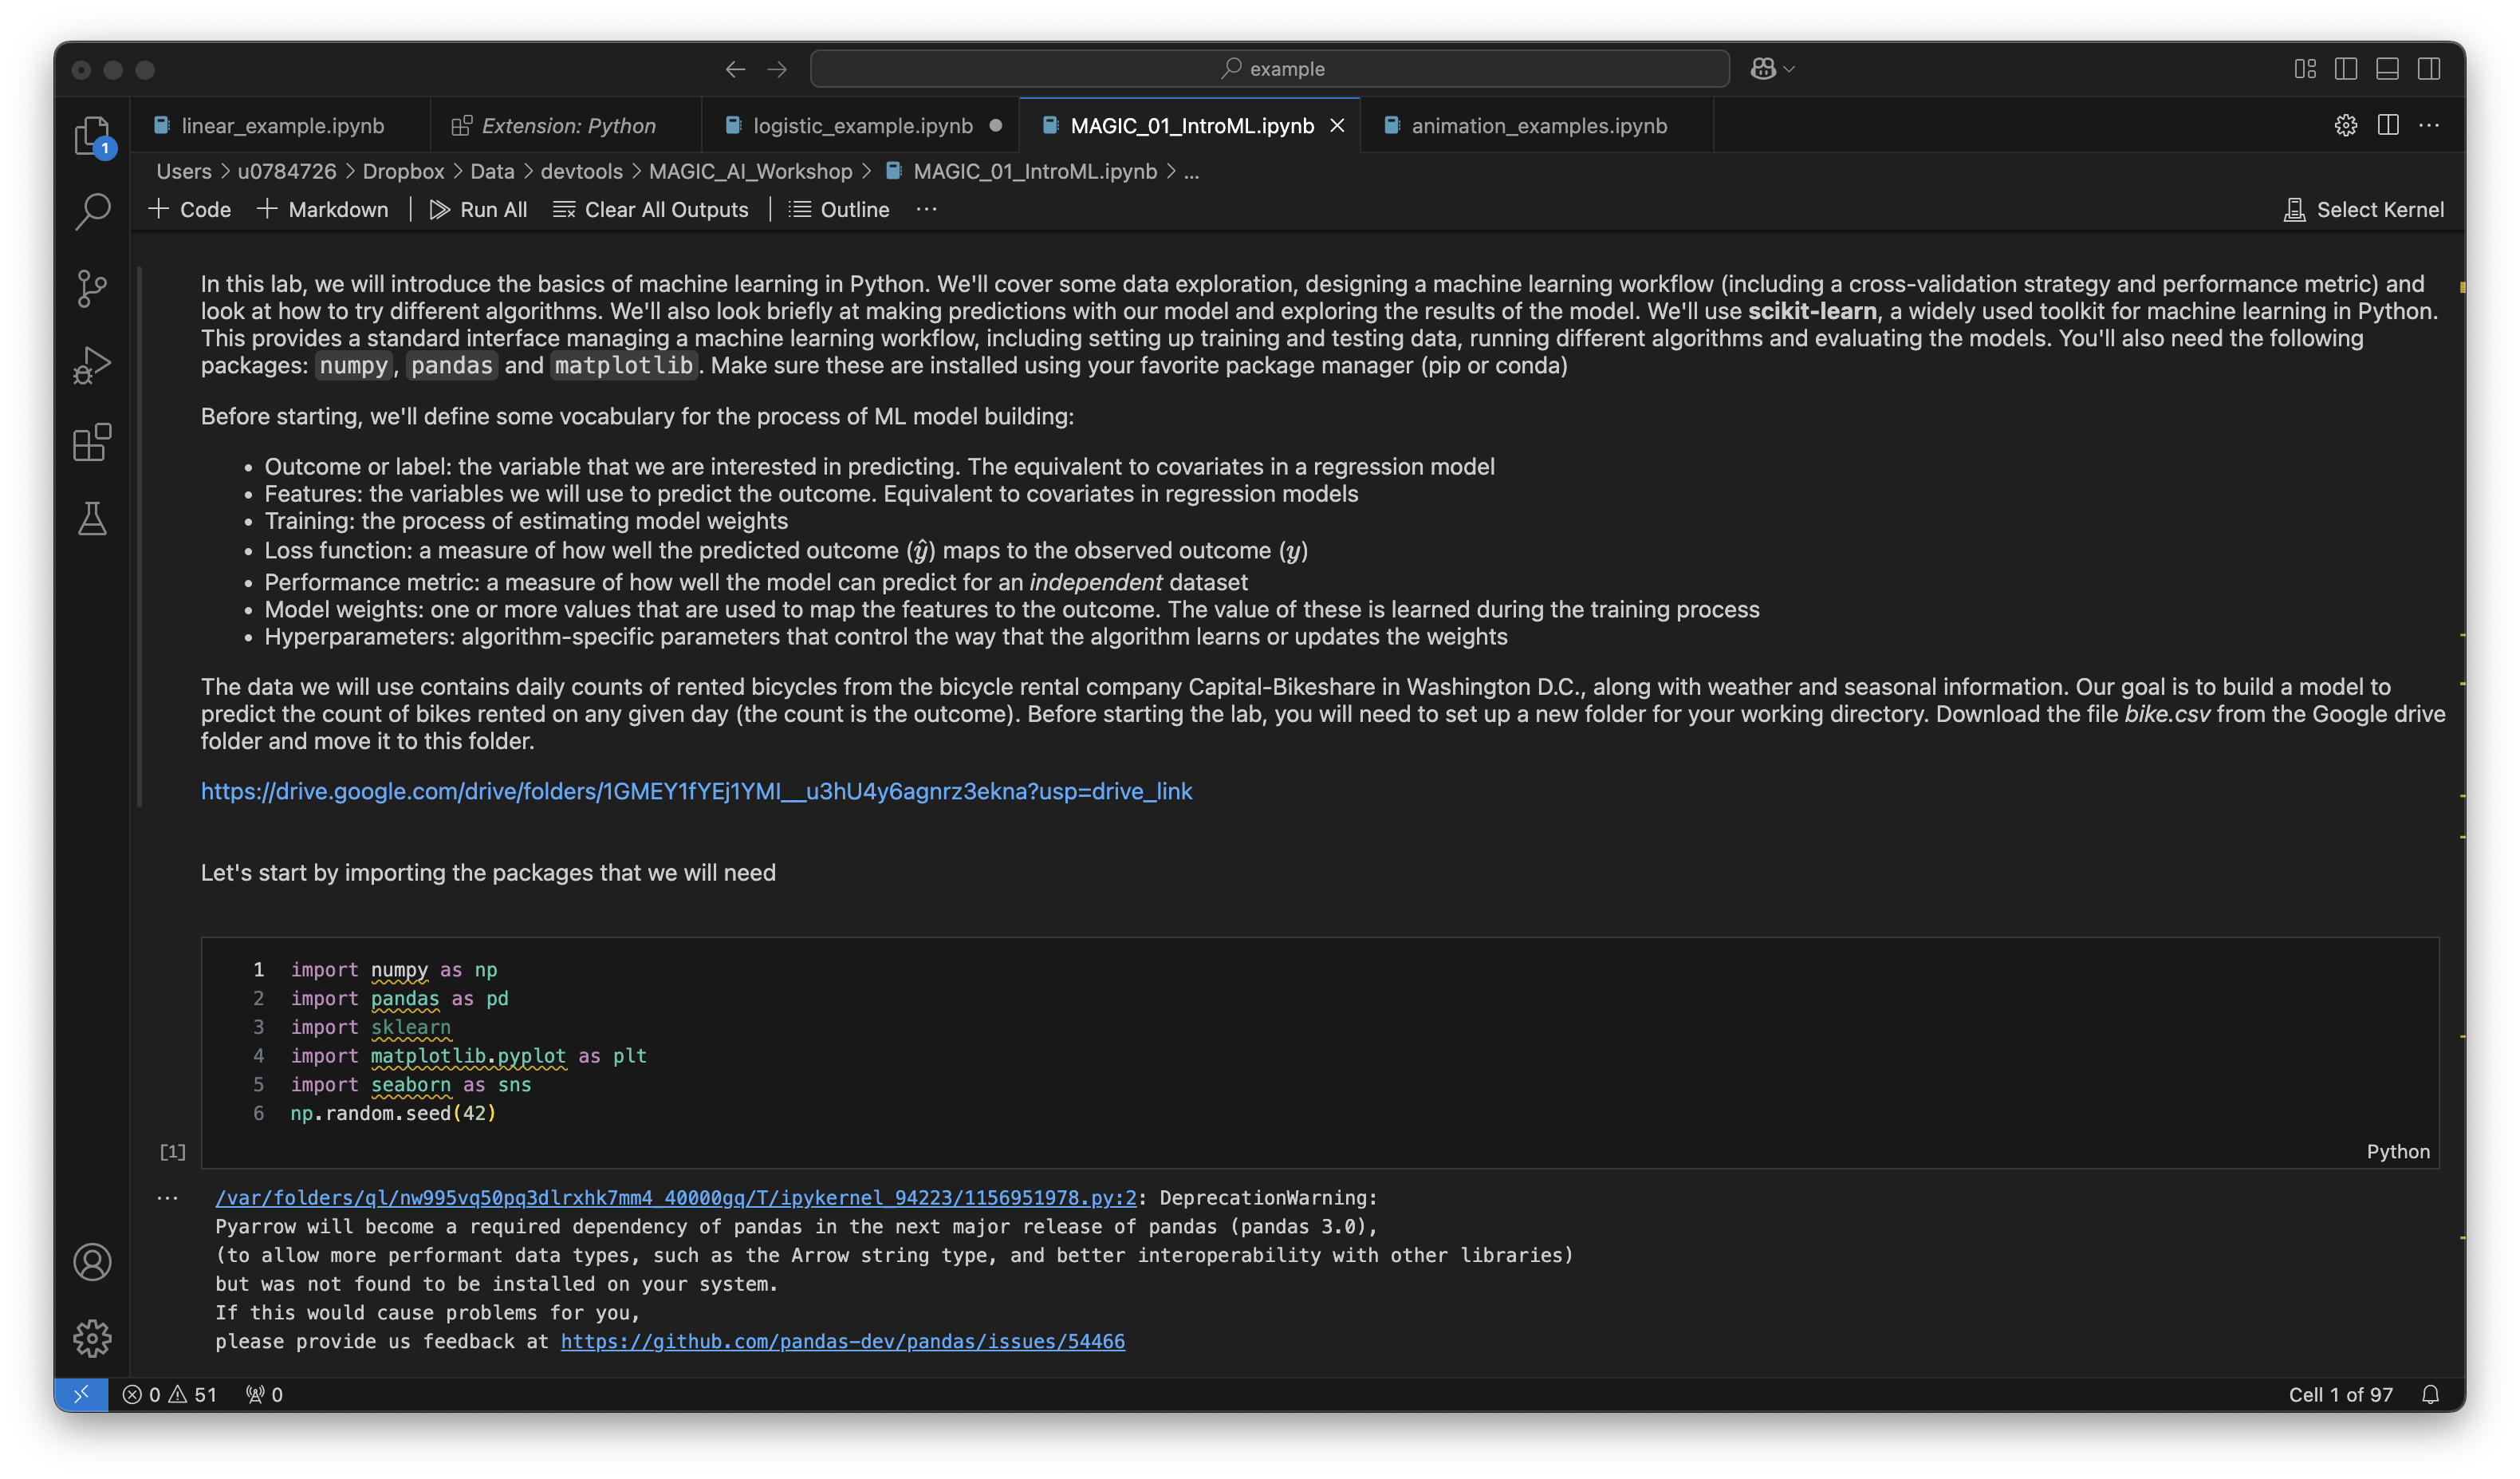
Task: Open Run and Debug view
Action: click(92, 365)
